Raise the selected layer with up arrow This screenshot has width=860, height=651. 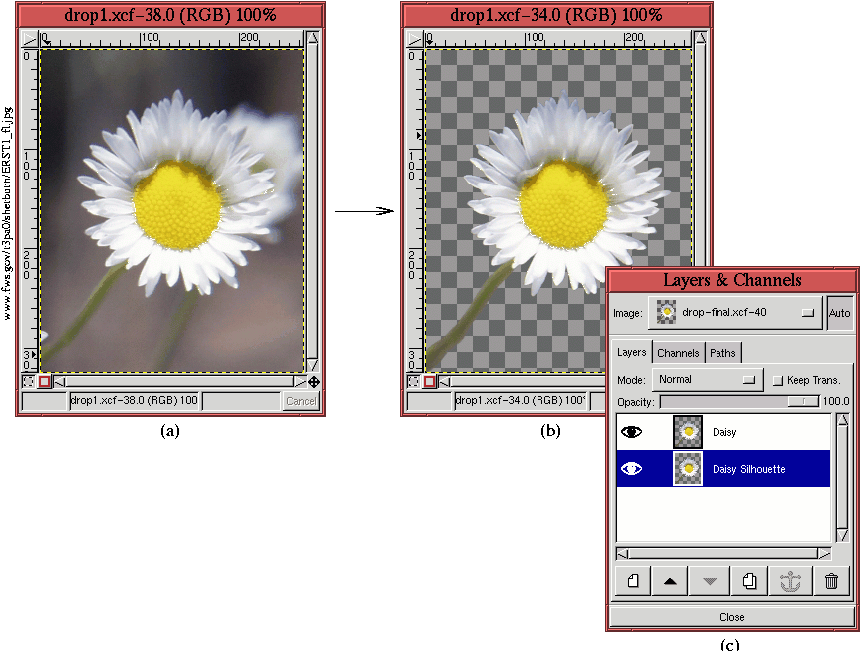[x=671, y=581]
